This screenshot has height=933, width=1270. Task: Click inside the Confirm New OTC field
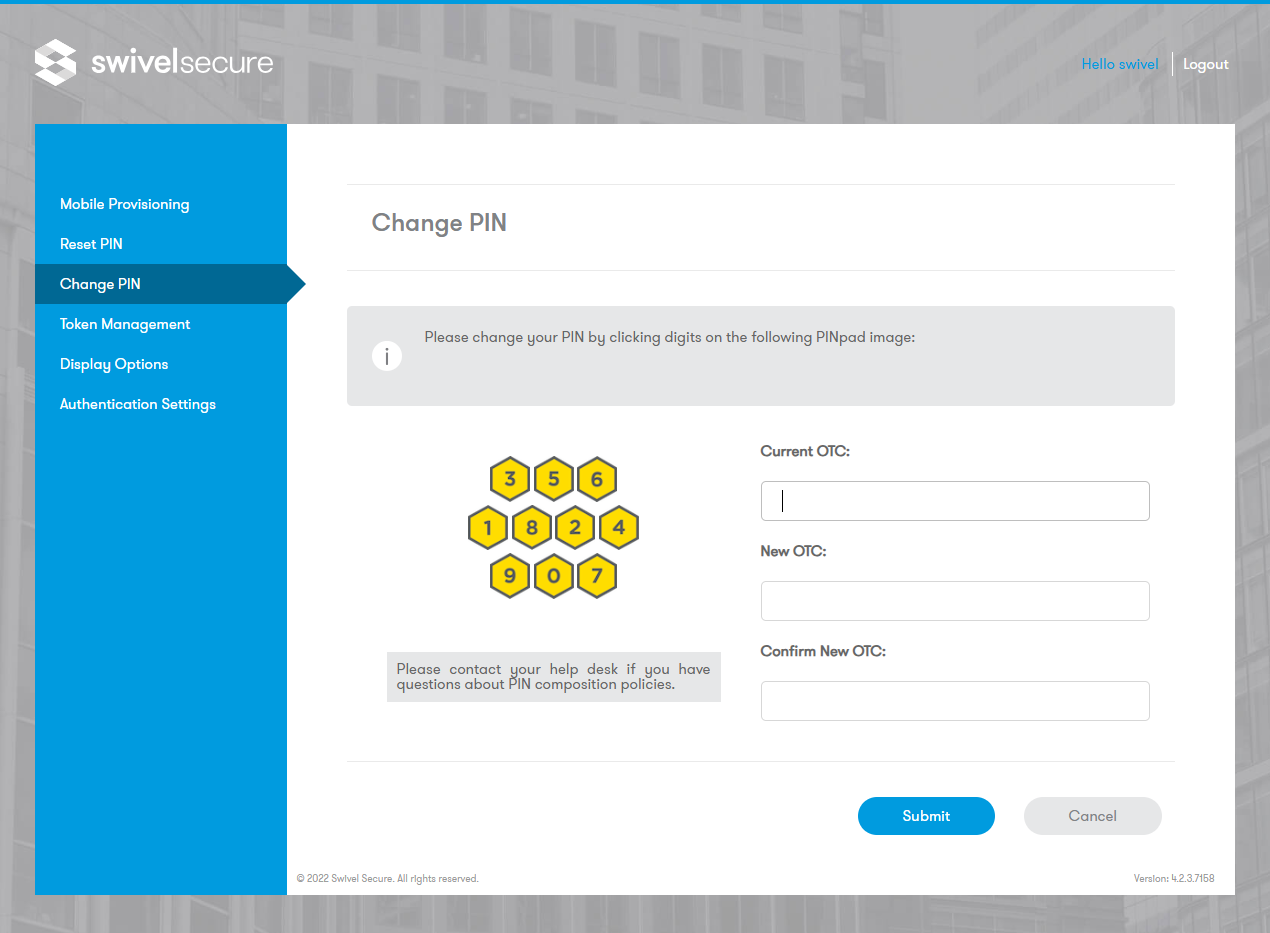(x=954, y=701)
